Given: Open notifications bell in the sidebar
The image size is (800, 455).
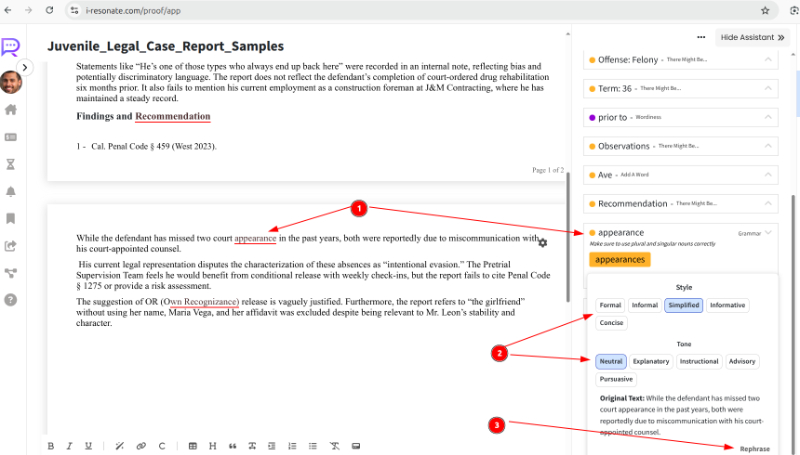Looking at the screenshot, I should point(11,191).
